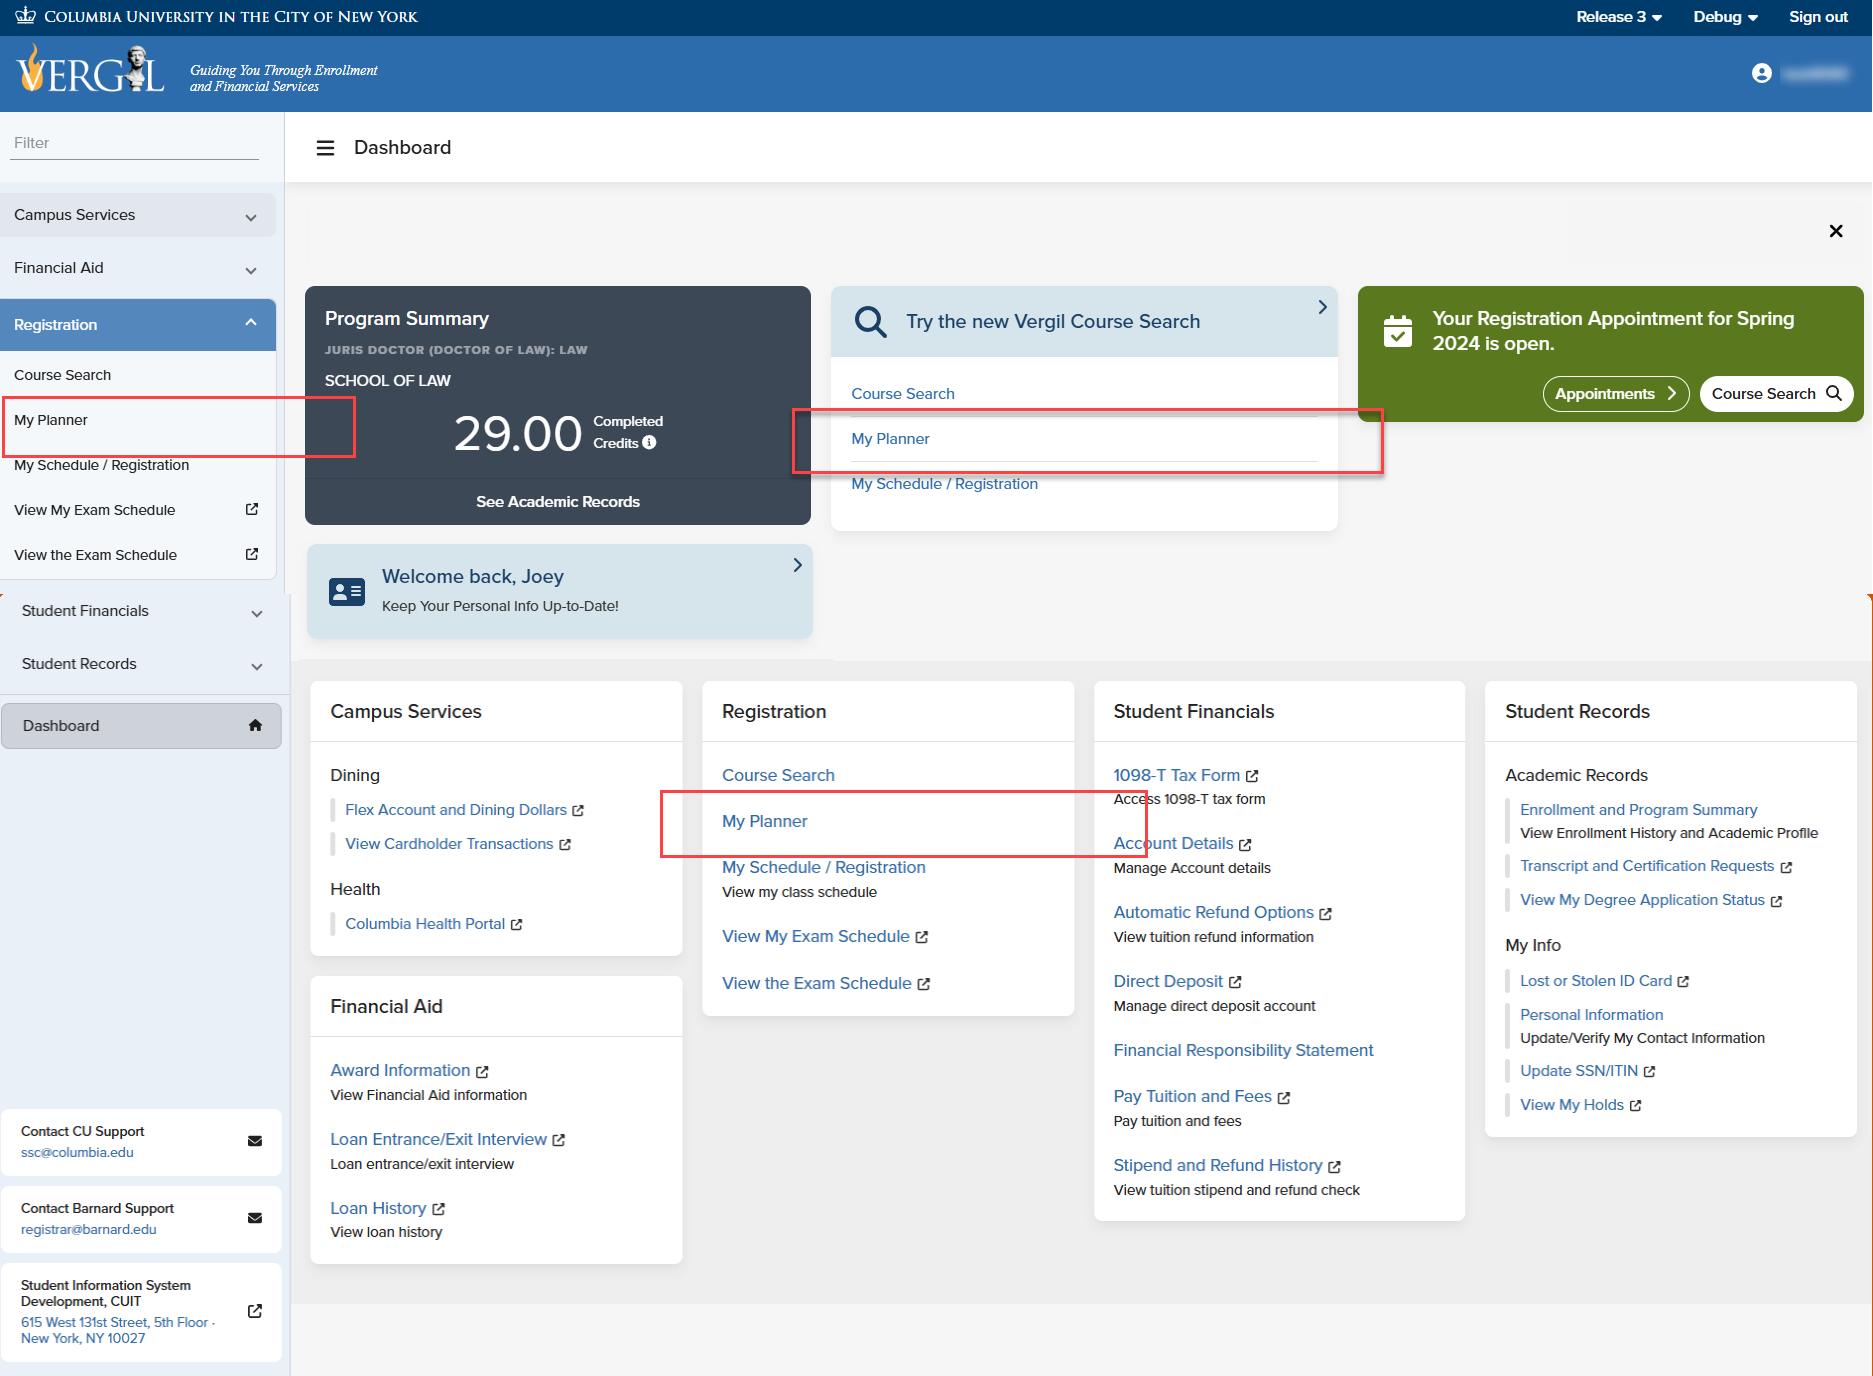Viewport: 1873px width, 1376px height.
Task: Toggle the hamburger menu next to Dashboard
Action: [x=325, y=148]
